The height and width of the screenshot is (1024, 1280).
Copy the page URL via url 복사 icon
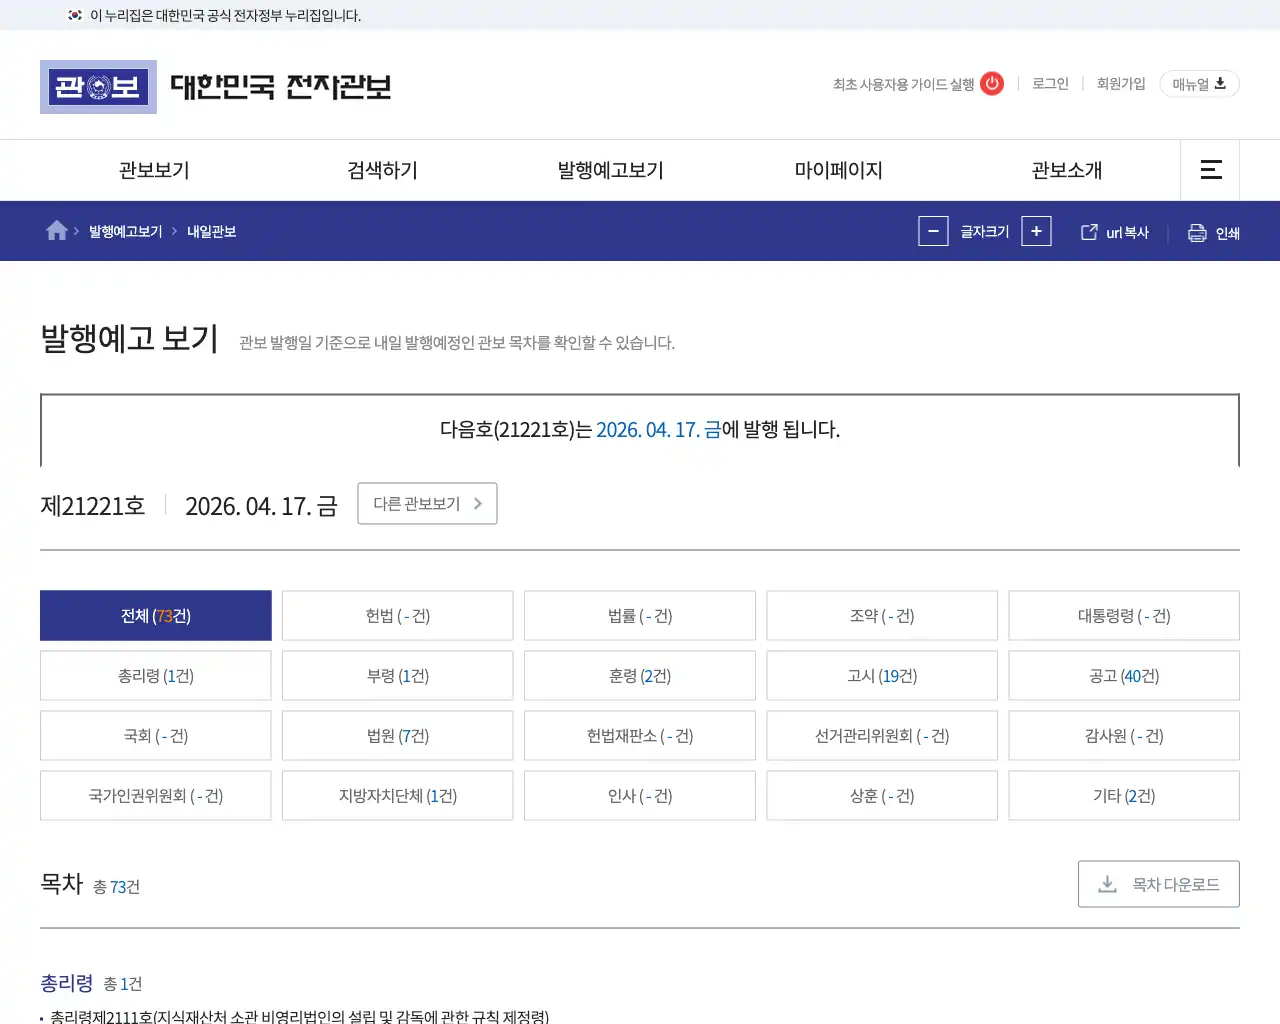click(x=1087, y=231)
